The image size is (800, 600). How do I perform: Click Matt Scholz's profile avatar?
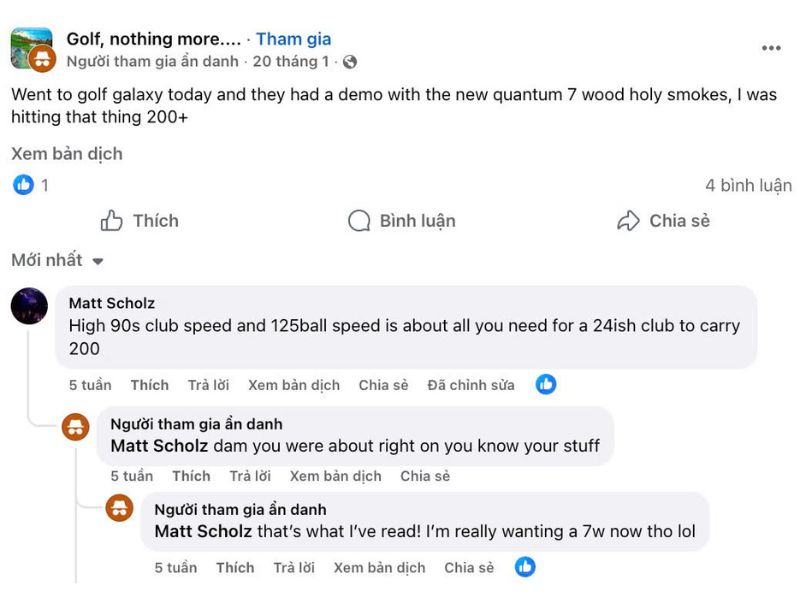pyautogui.click(x=30, y=306)
